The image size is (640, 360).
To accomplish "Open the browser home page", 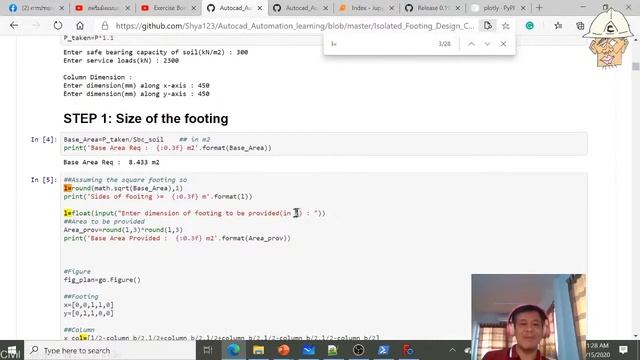I will click(x=80, y=26).
